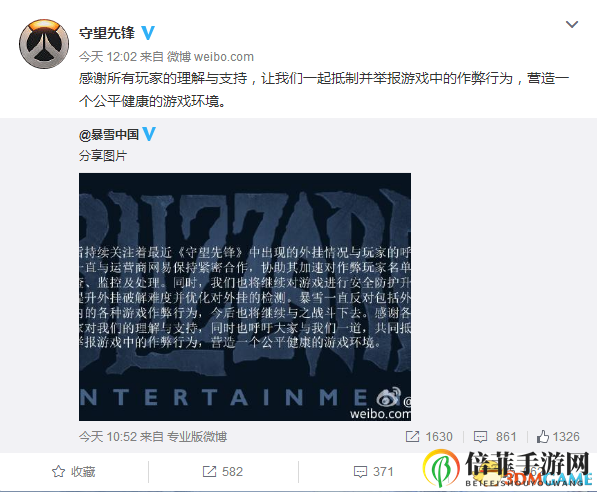Image resolution: width=597 pixels, height=492 pixels.
Task: Expand the post options chevron
Action: click(572, 25)
